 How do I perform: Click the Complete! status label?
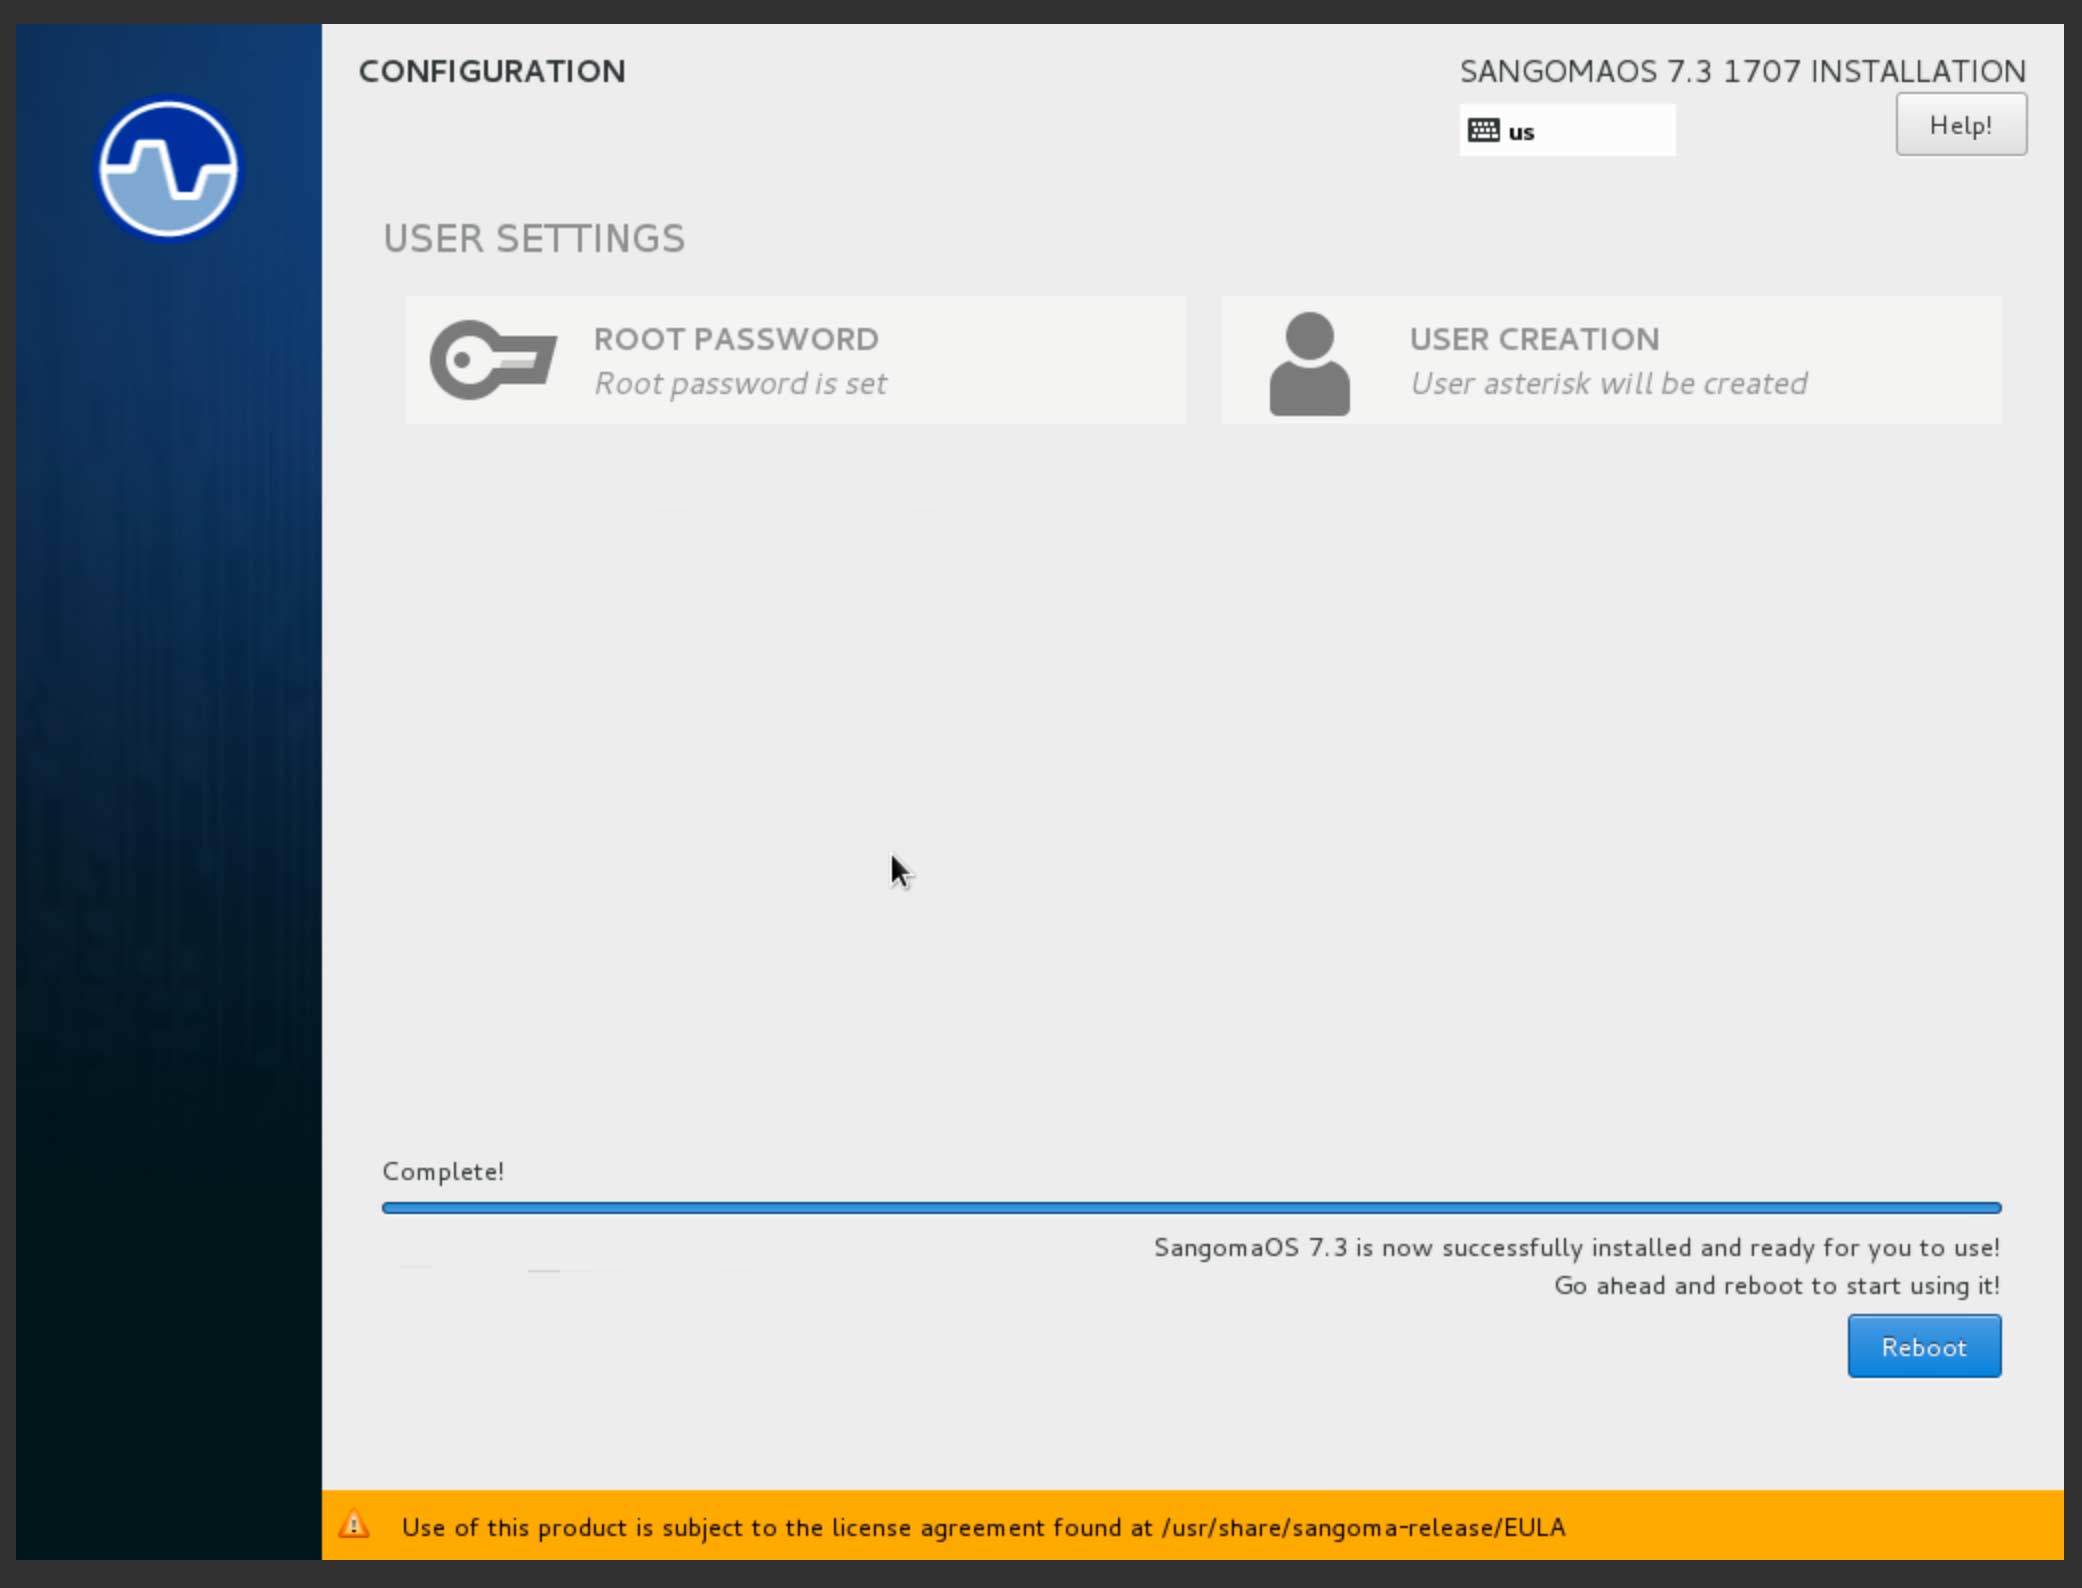(443, 1171)
